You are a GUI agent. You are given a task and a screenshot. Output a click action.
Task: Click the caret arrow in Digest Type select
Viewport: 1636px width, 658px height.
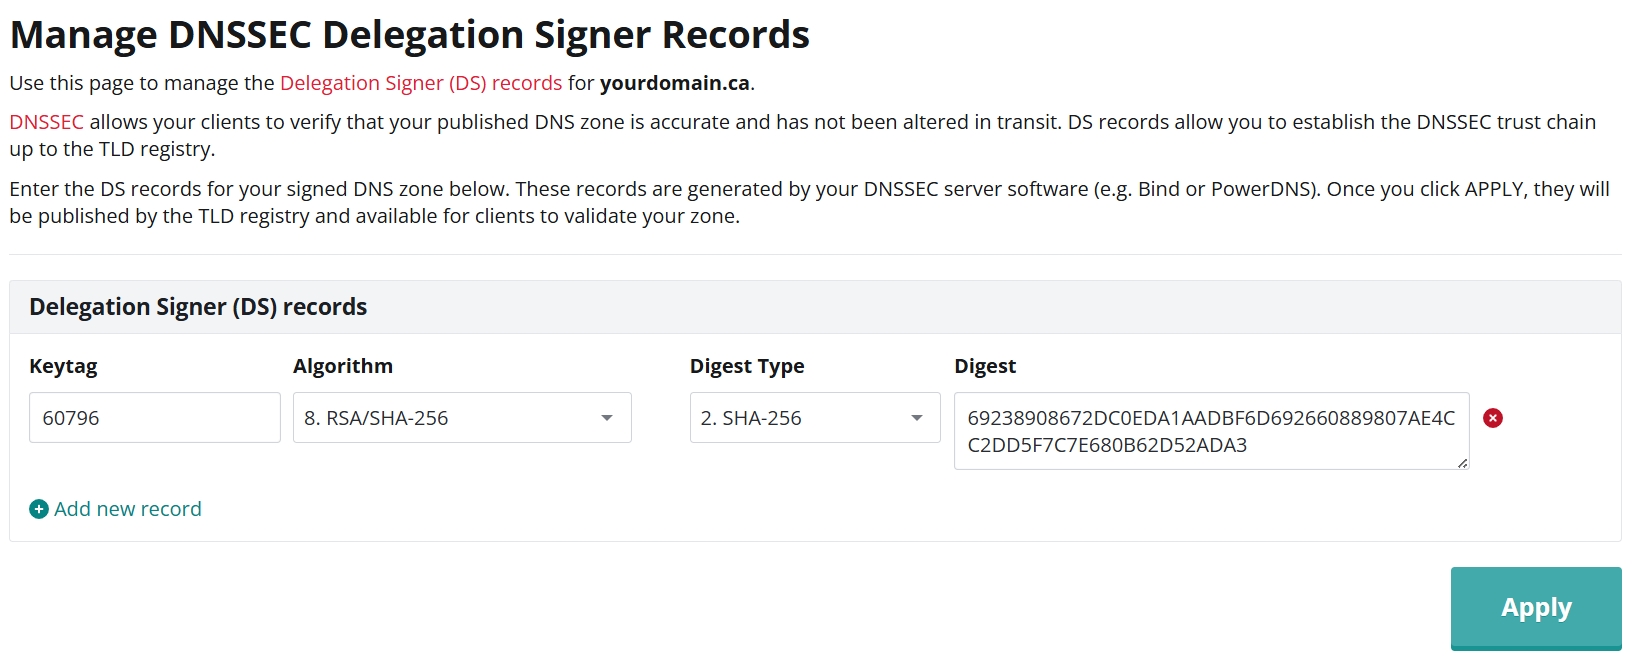click(x=916, y=418)
